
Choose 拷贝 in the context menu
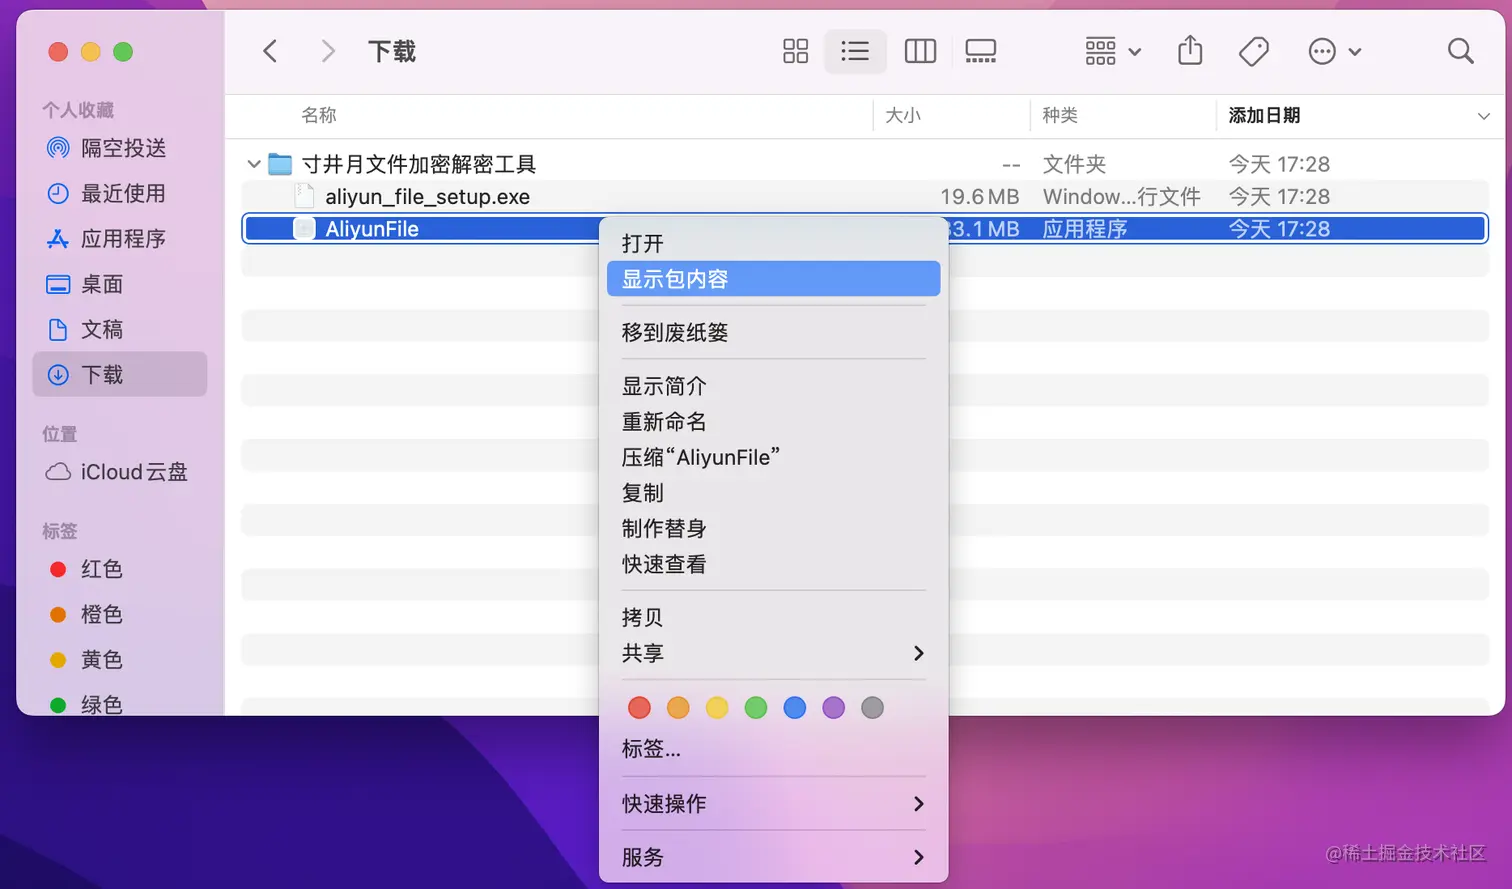click(x=773, y=617)
